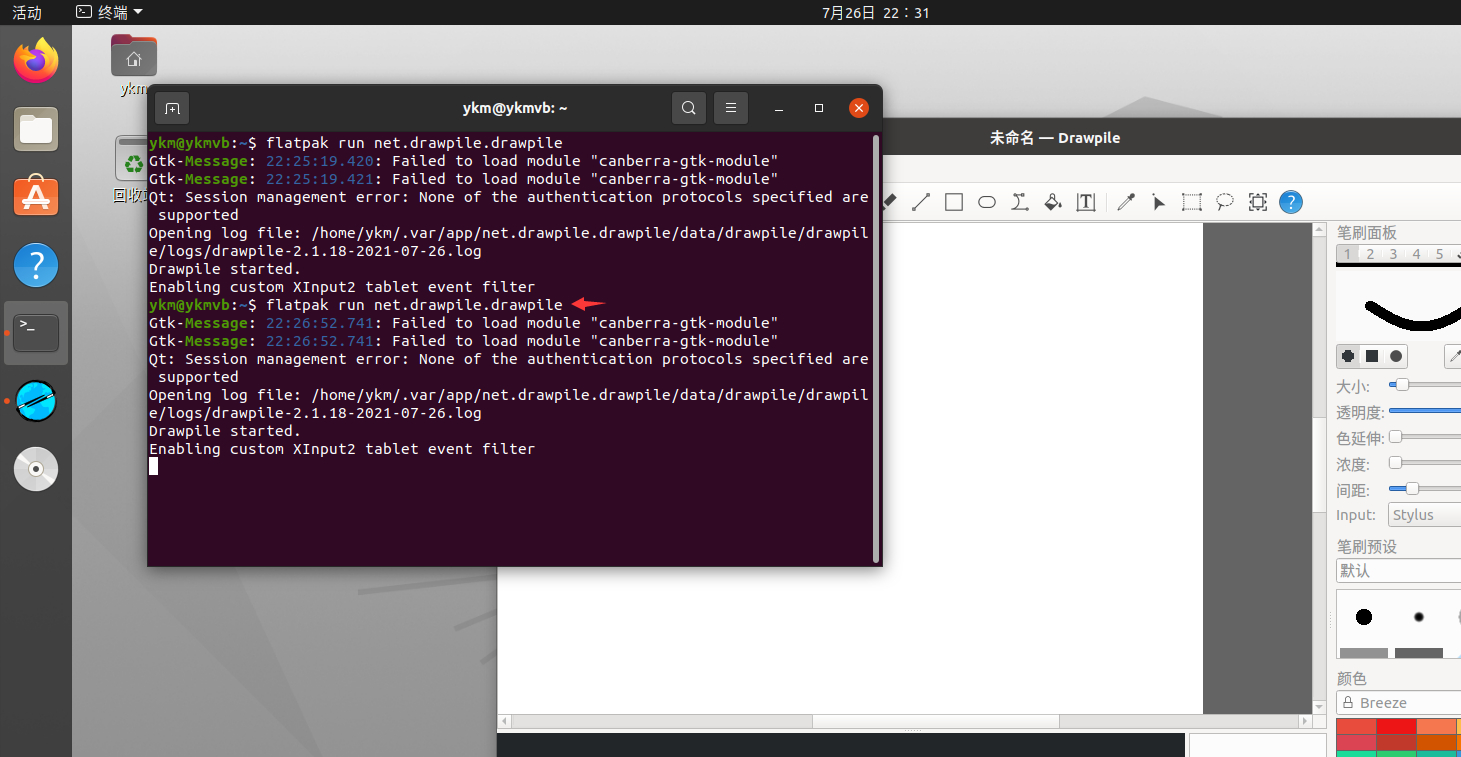This screenshot has width=1461, height=757.
Task: Select the Line tool in Drawpile
Action: coord(921,202)
